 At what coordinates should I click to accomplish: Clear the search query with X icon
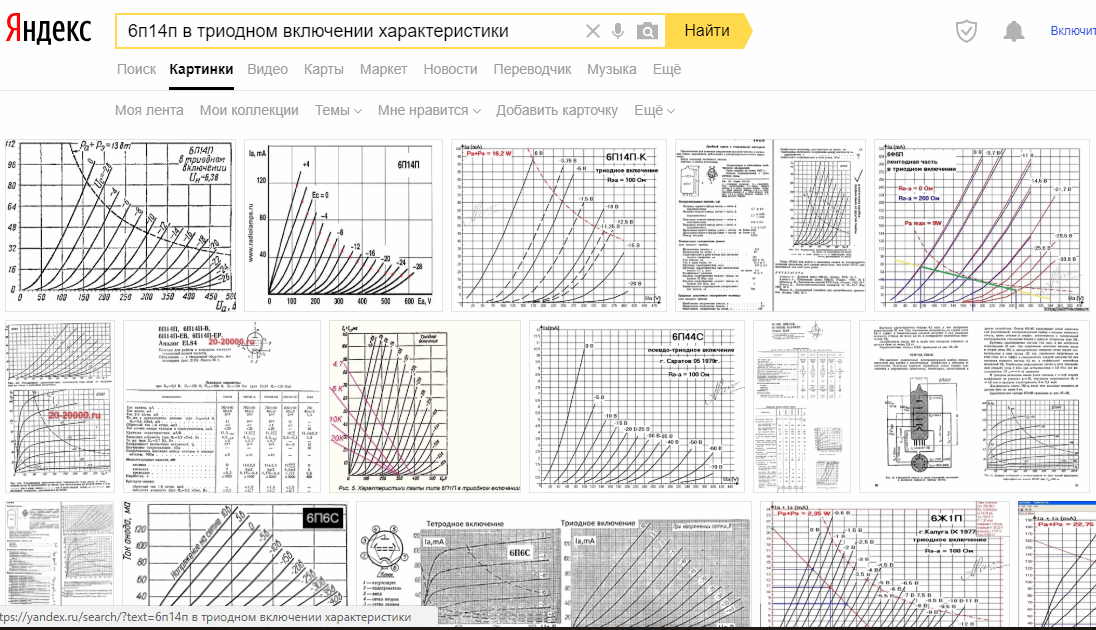click(592, 31)
